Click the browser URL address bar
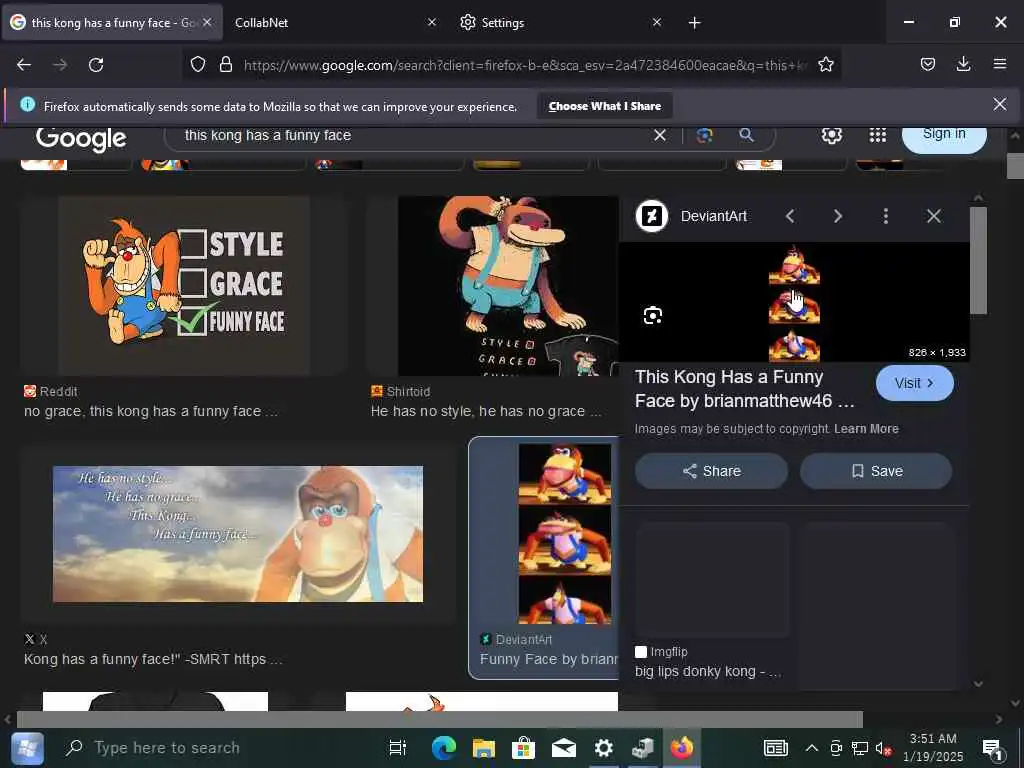Screen dimensions: 1024x768 522,65
